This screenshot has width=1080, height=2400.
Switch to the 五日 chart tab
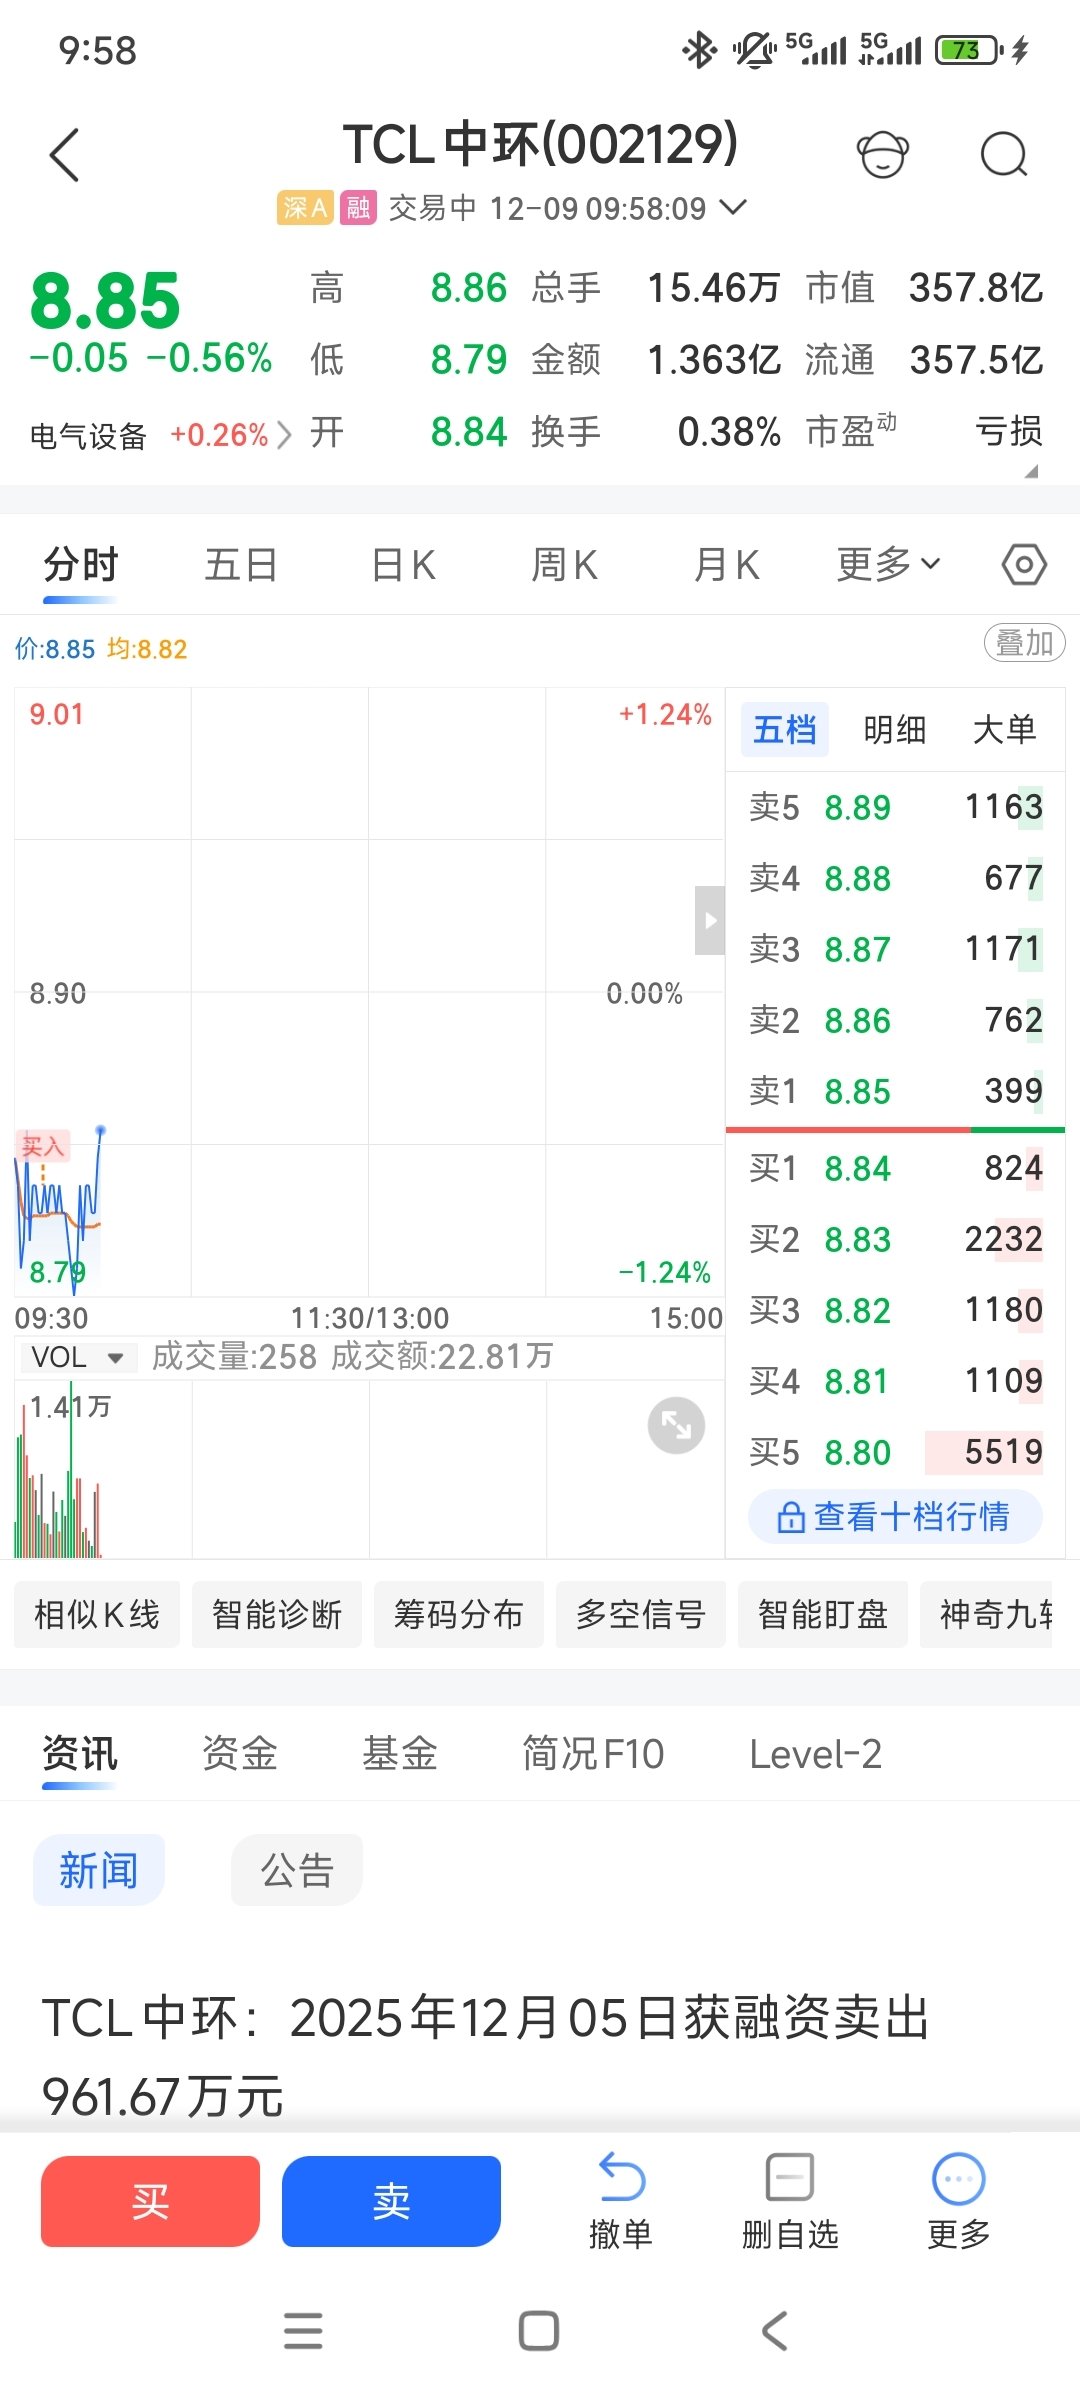241,565
